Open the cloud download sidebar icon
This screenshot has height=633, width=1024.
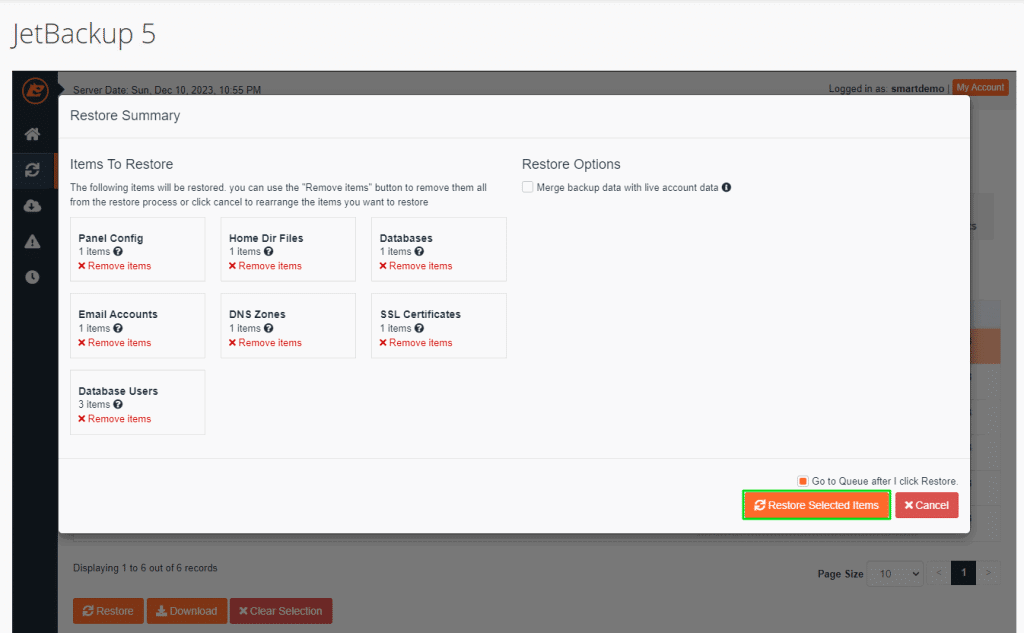coord(32,206)
